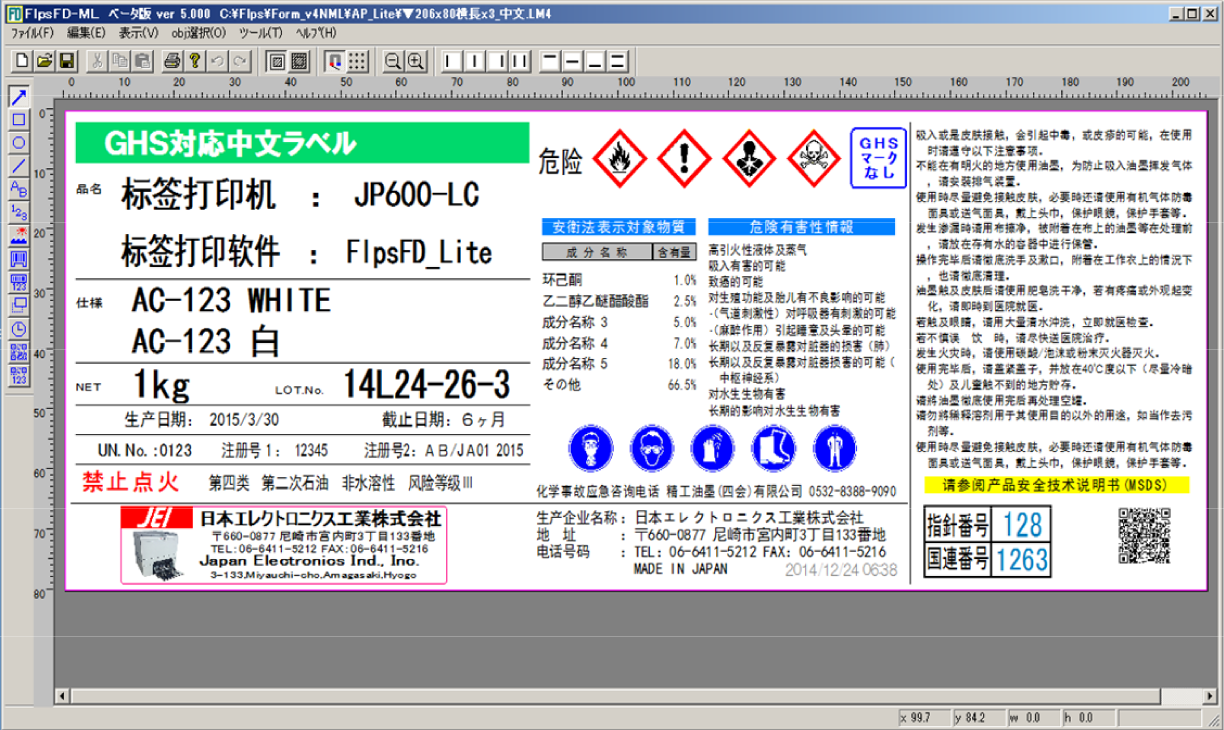Select the image insertion tool
1224x730 pixels.
click(18, 235)
